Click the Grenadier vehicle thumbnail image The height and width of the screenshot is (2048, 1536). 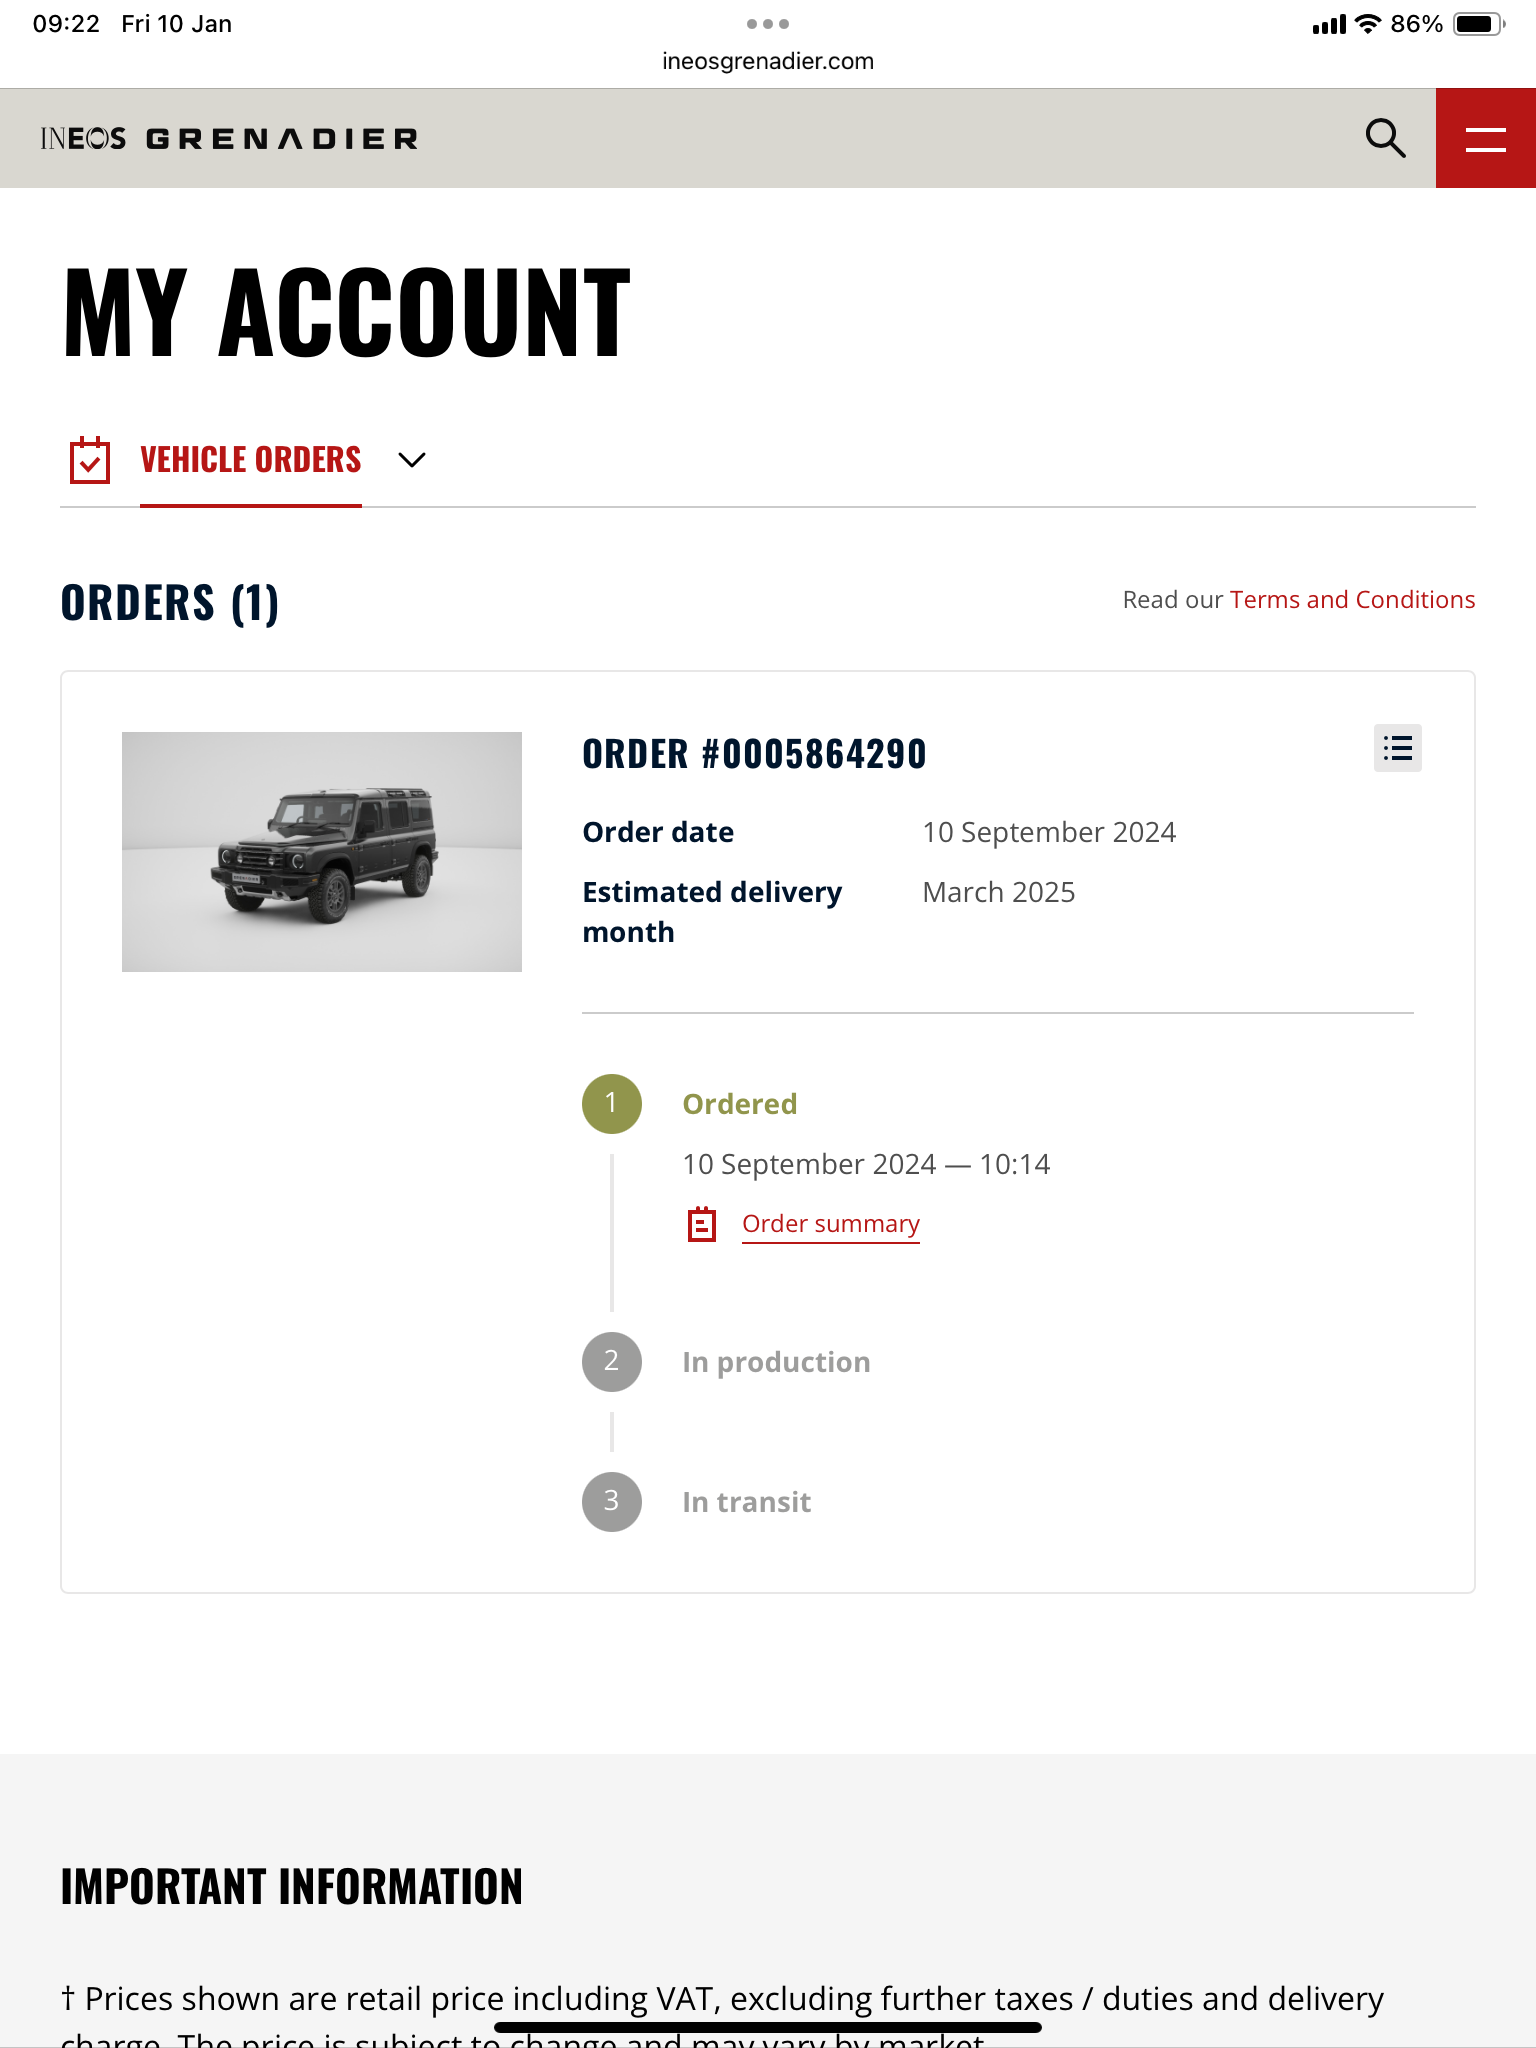[322, 852]
